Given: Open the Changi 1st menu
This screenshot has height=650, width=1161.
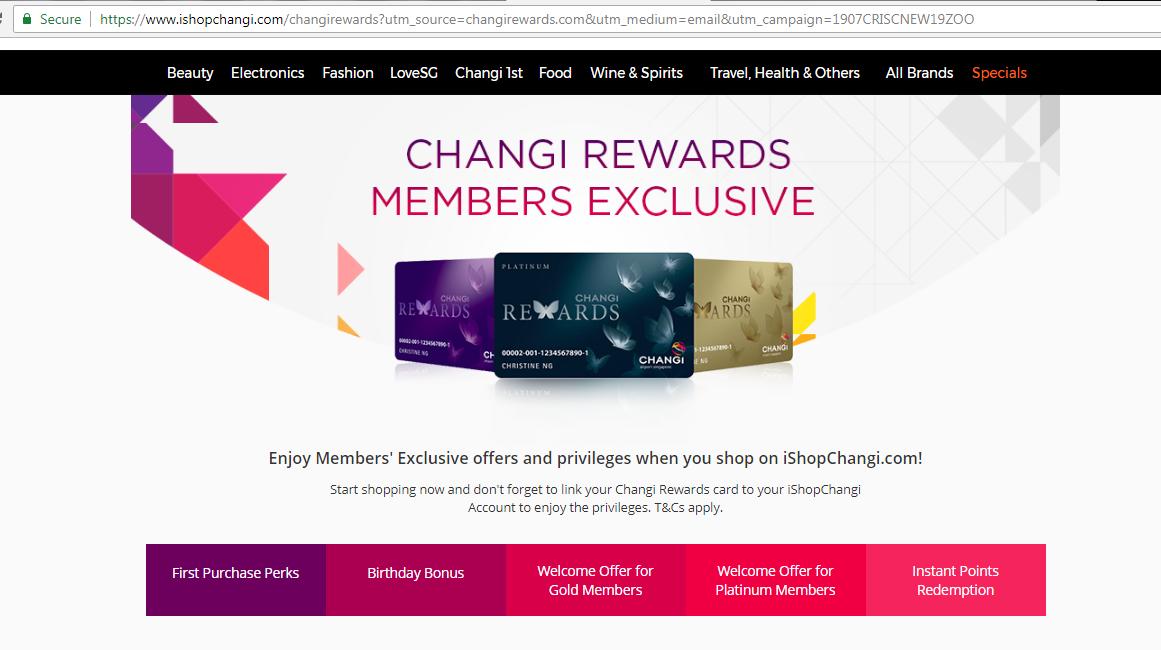Looking at the screenshot, I should 489,73.
